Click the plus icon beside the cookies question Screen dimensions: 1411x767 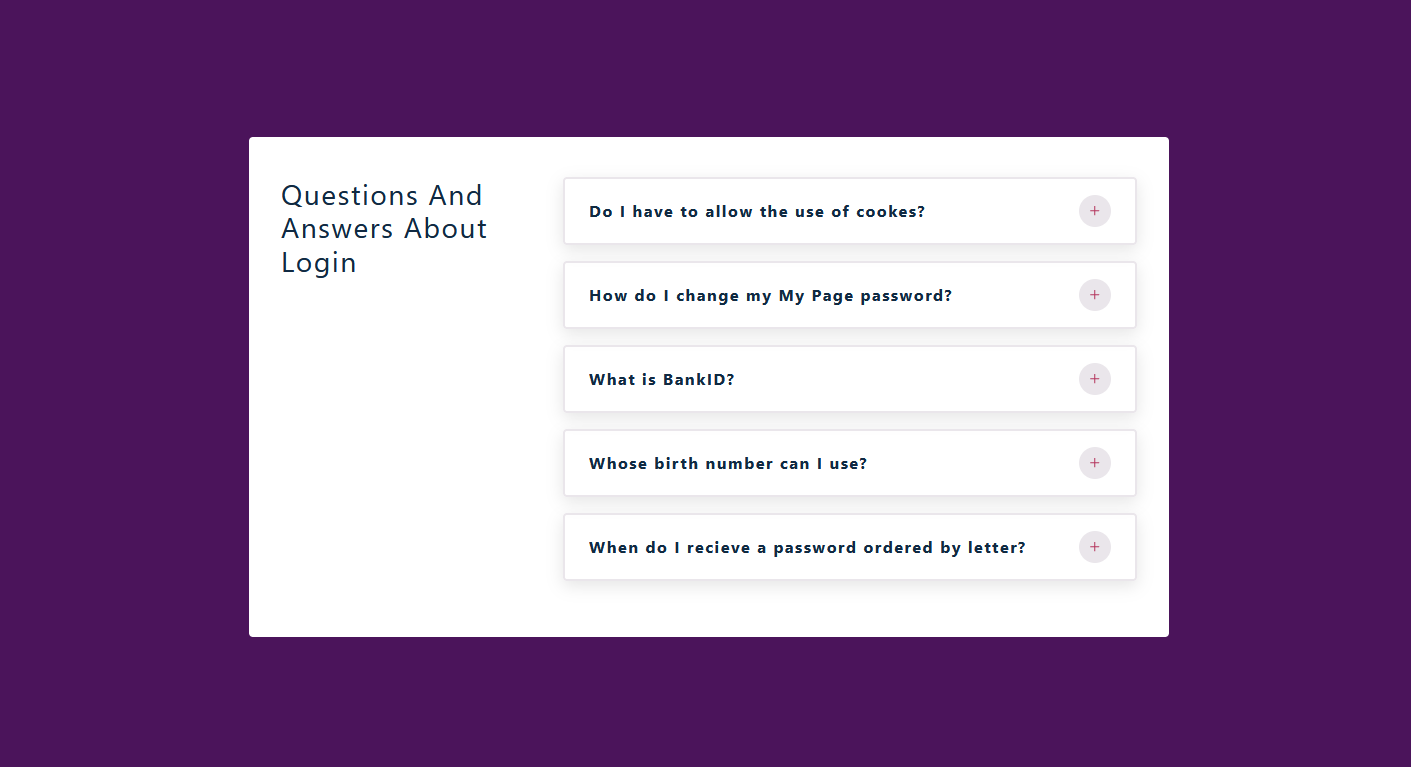point(1094,211)
